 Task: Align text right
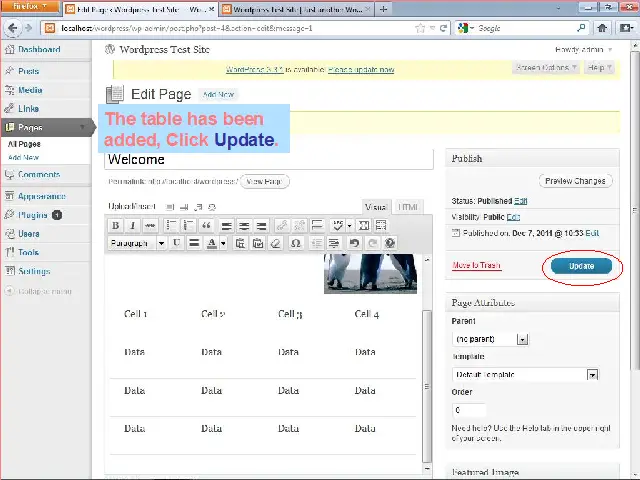262,225
